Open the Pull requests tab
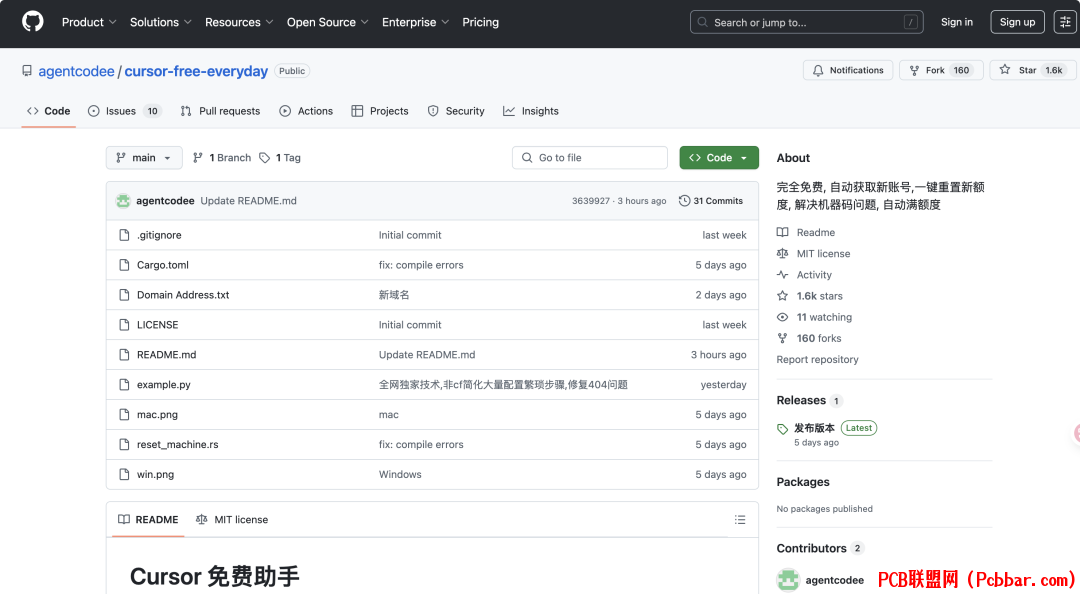Viewport: 1080px width, 594px height. [x=220, y=111]
